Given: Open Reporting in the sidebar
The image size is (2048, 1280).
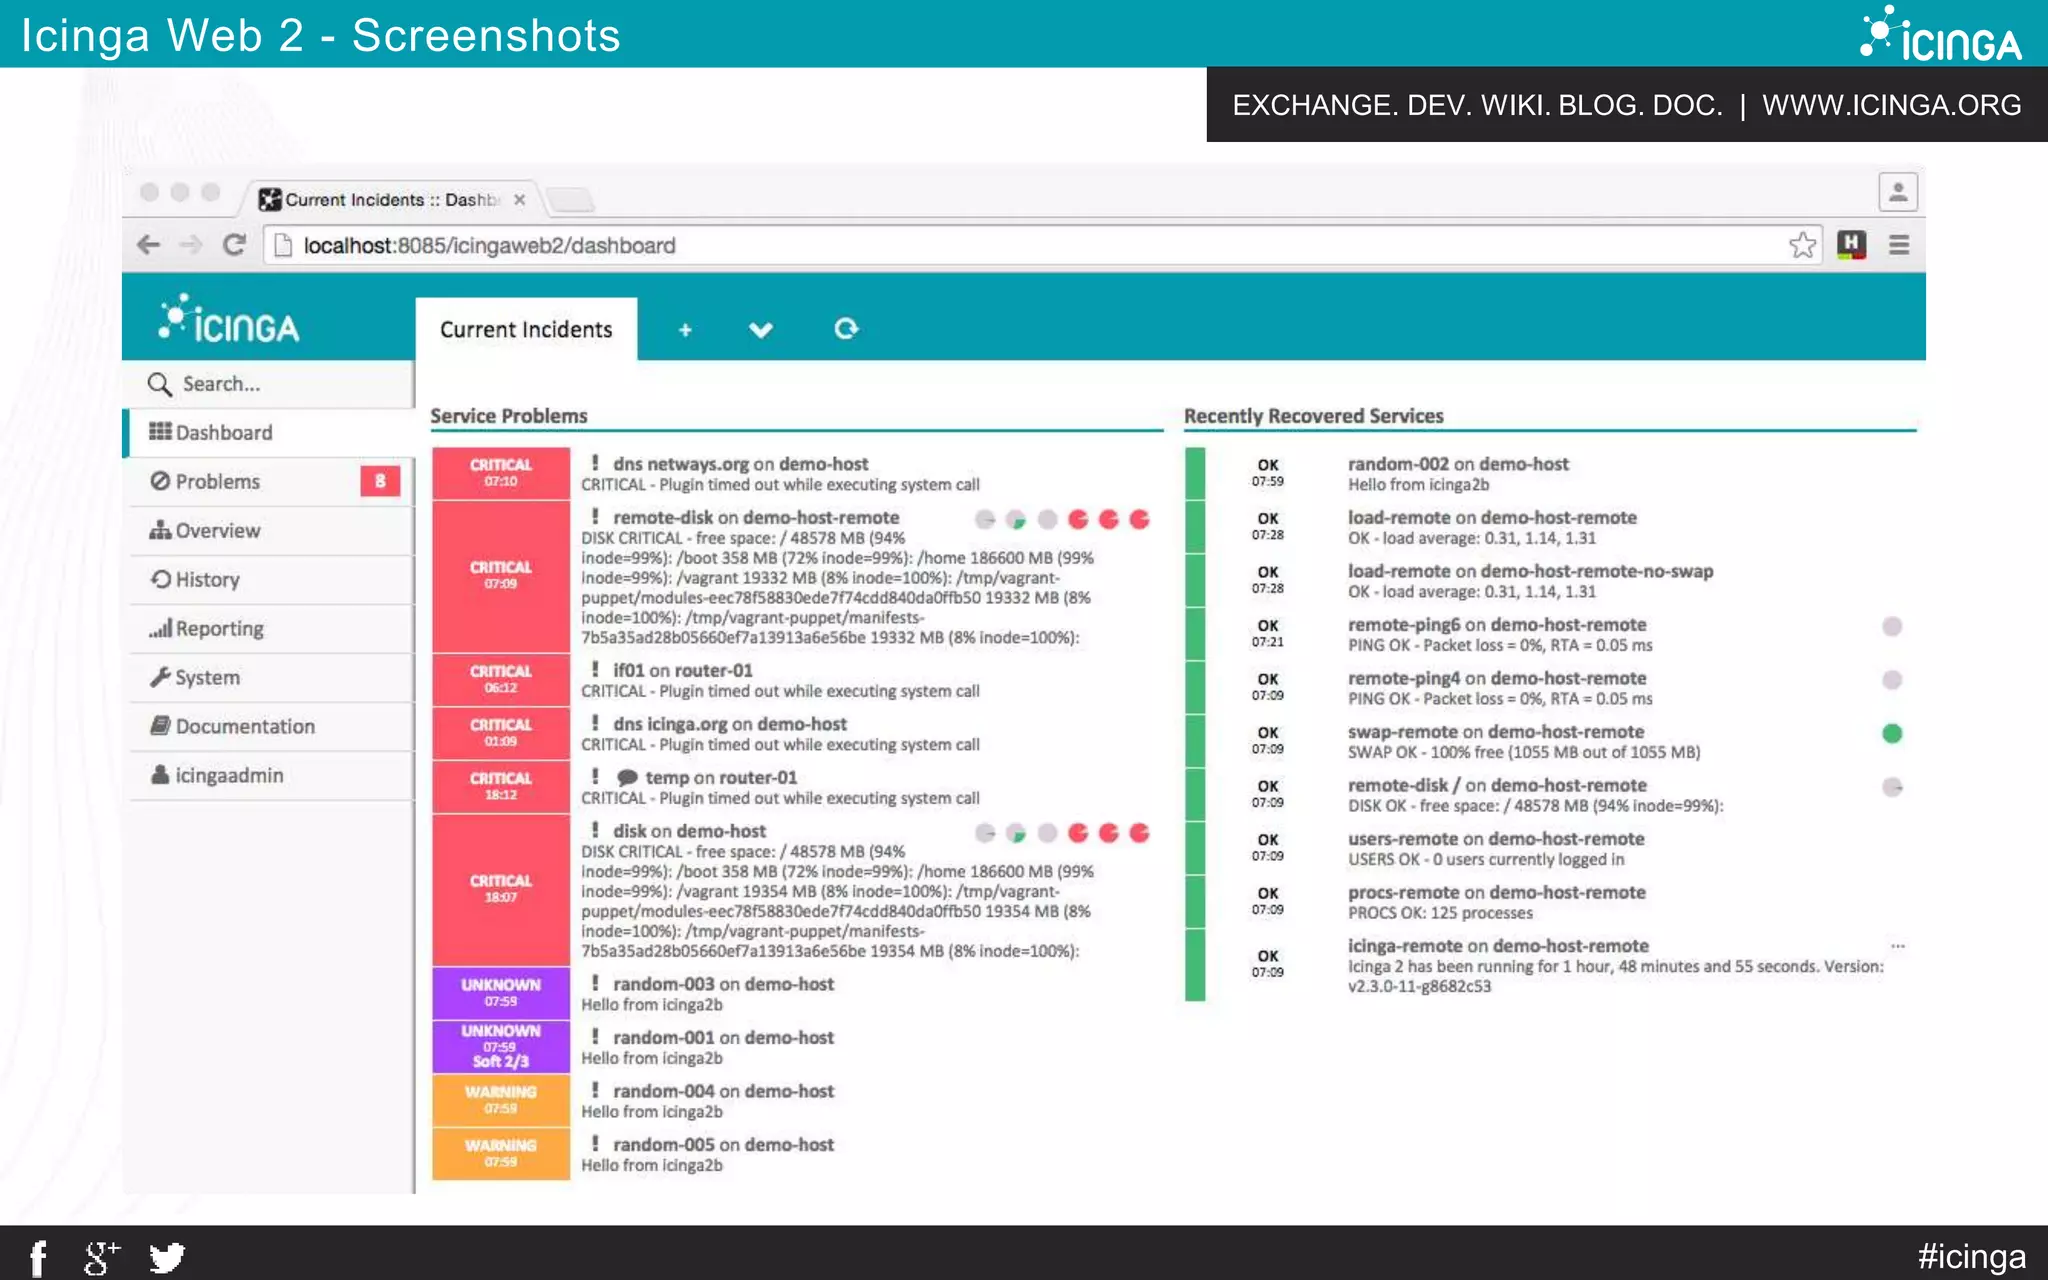Looking at the screenshot, I should (269, 629).
